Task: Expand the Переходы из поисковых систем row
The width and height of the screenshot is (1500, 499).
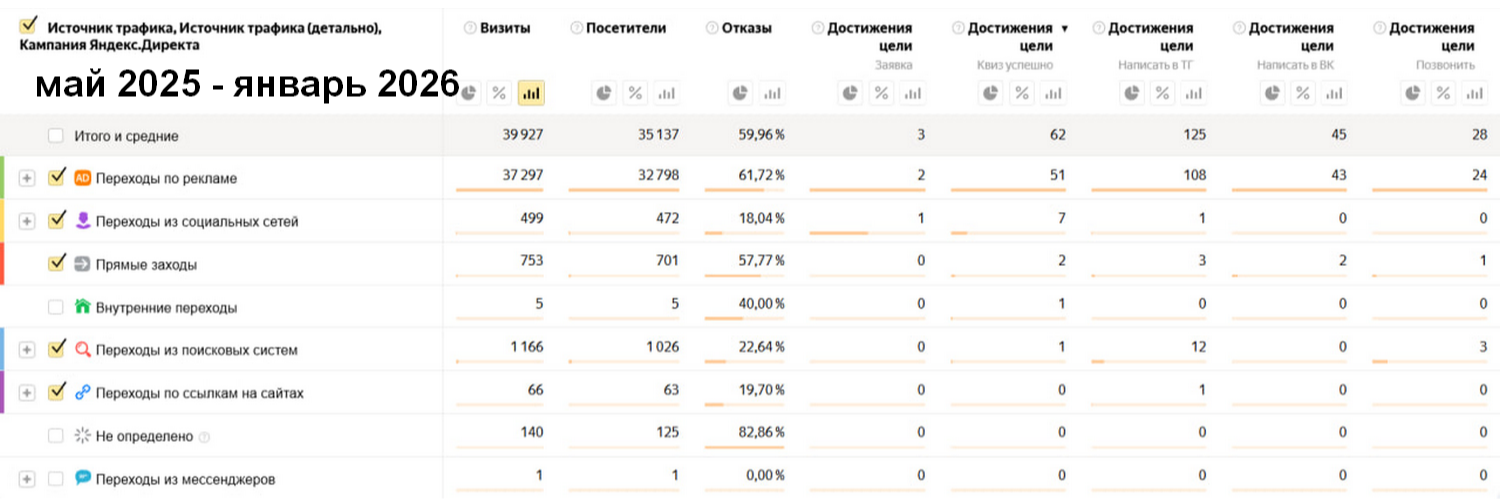Action: click(27, 350)
